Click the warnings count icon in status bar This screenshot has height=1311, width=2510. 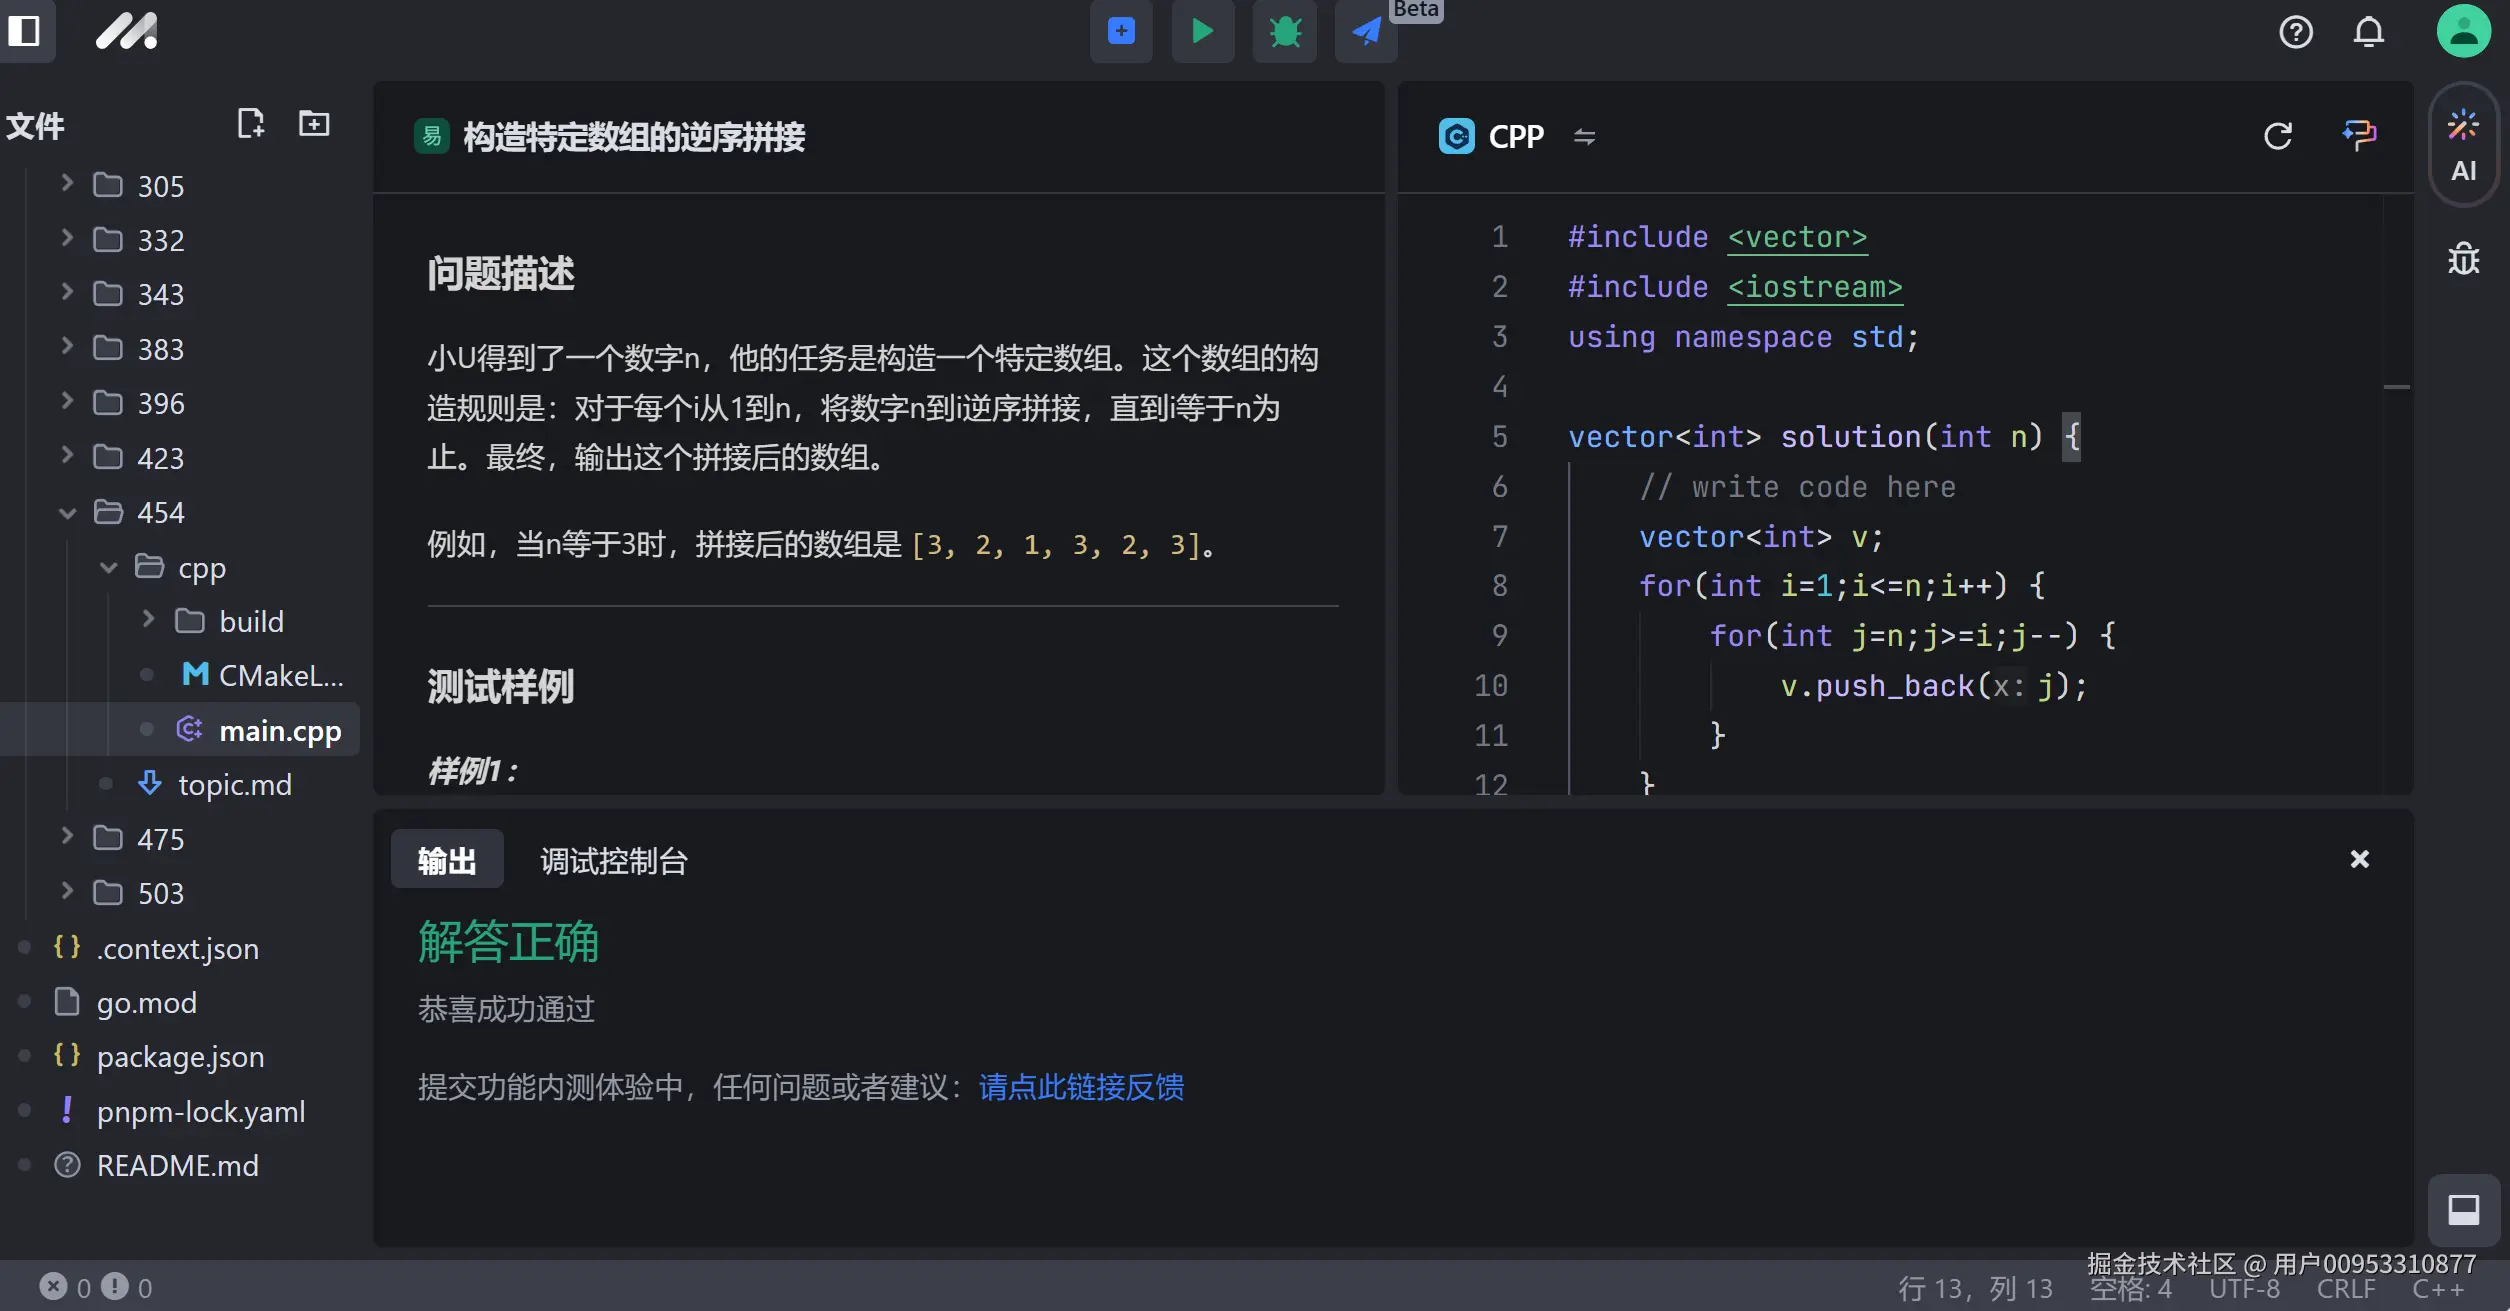[x=115, y=1286]
